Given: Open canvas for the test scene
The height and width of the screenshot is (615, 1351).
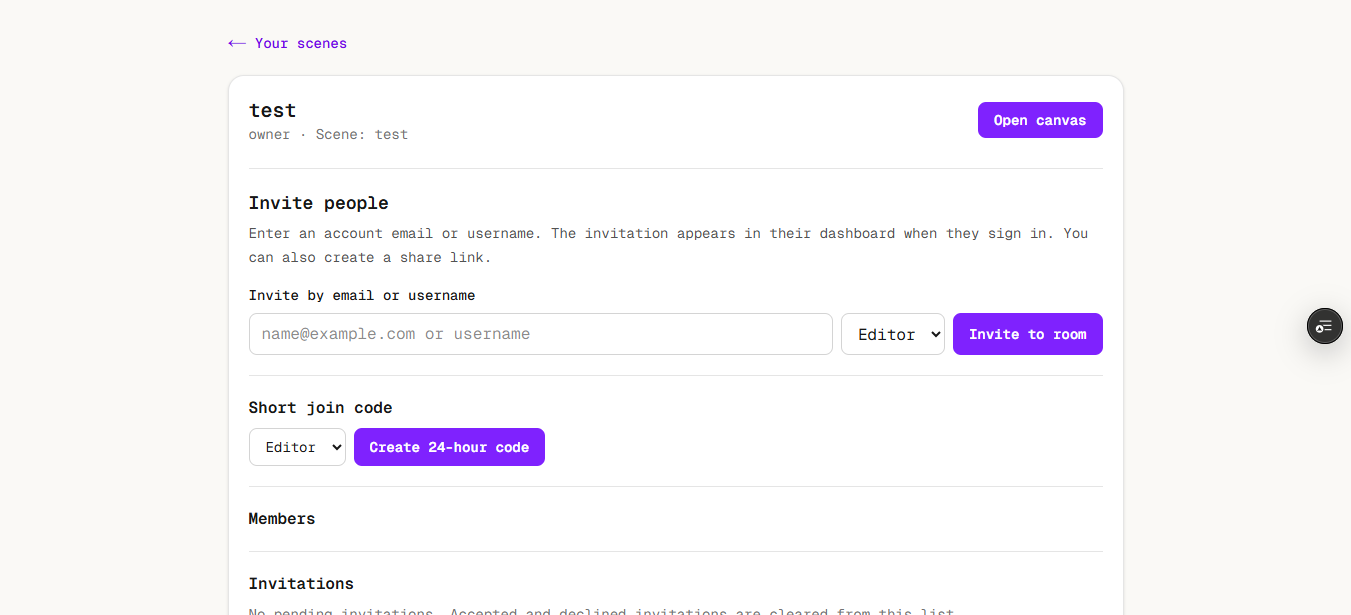Looking at the screenshot, I should [1040, 120].
